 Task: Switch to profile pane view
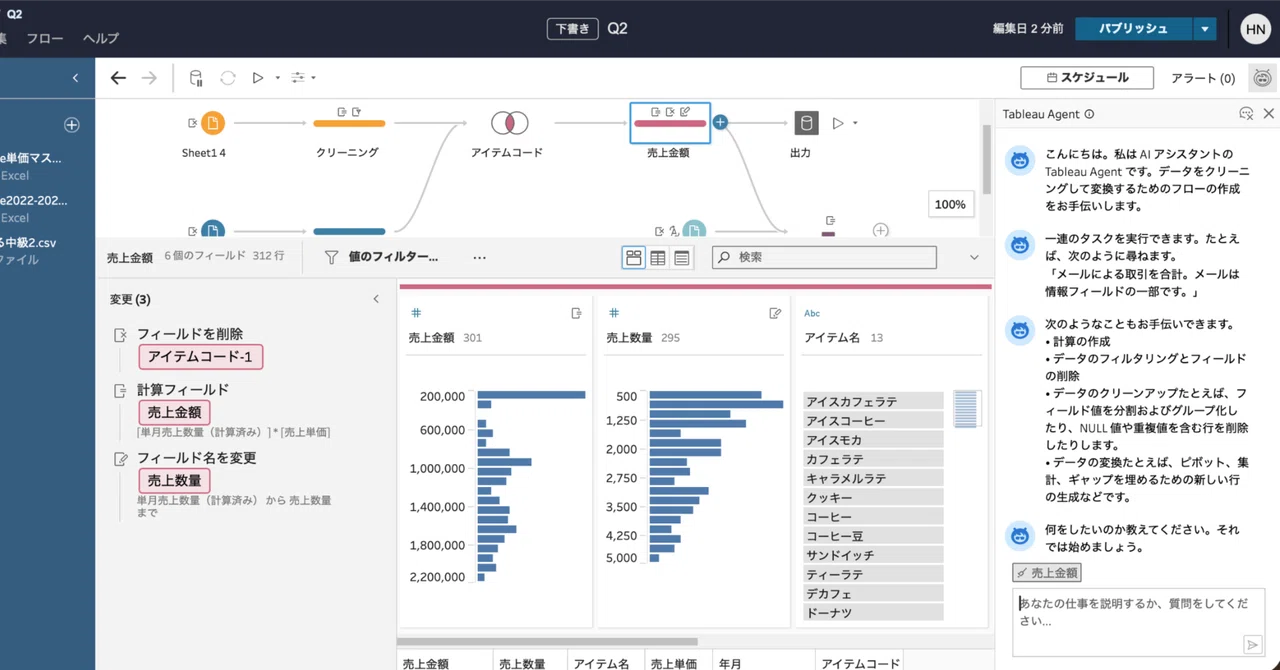(x=634, y=258)
